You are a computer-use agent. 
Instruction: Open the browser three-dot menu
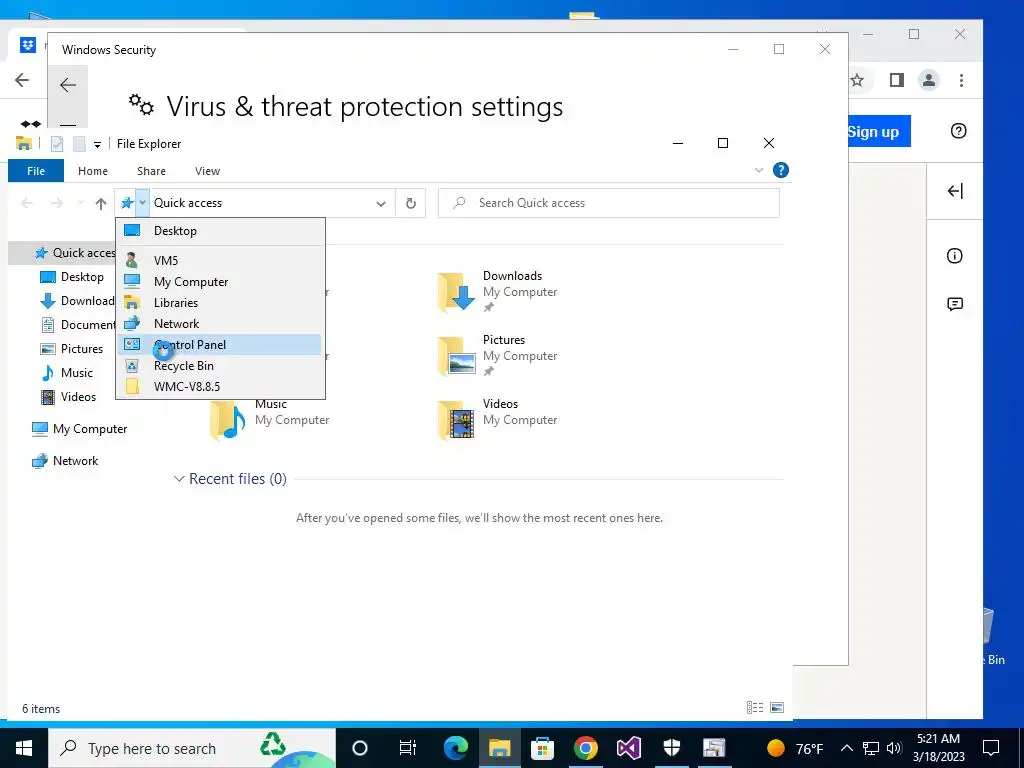coord(961,80)
